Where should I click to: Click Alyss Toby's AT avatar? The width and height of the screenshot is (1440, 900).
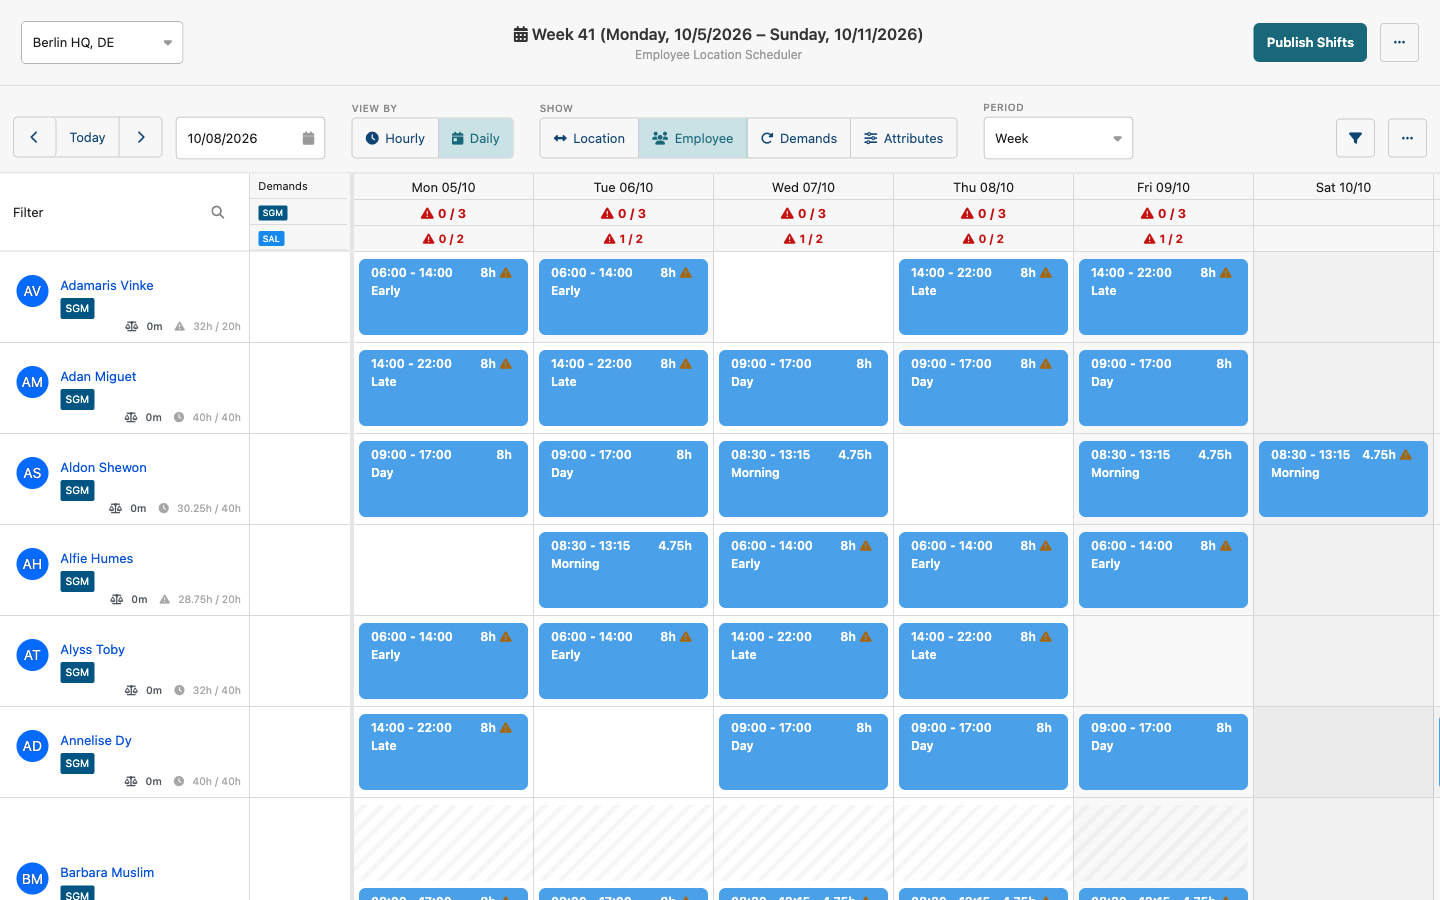[32, 655]
